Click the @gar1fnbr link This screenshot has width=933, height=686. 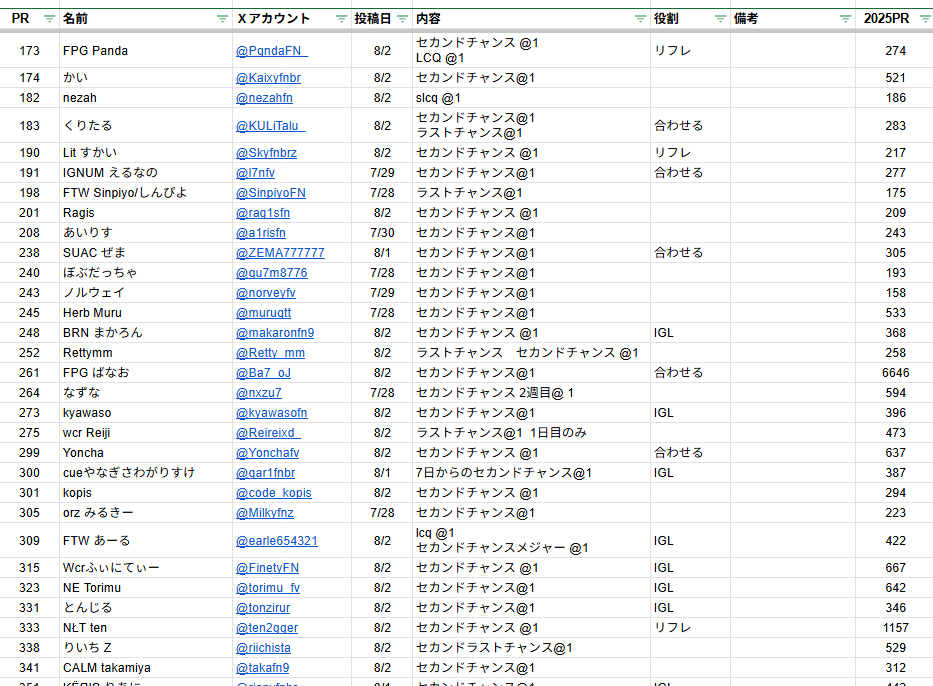tap(265, 473)
